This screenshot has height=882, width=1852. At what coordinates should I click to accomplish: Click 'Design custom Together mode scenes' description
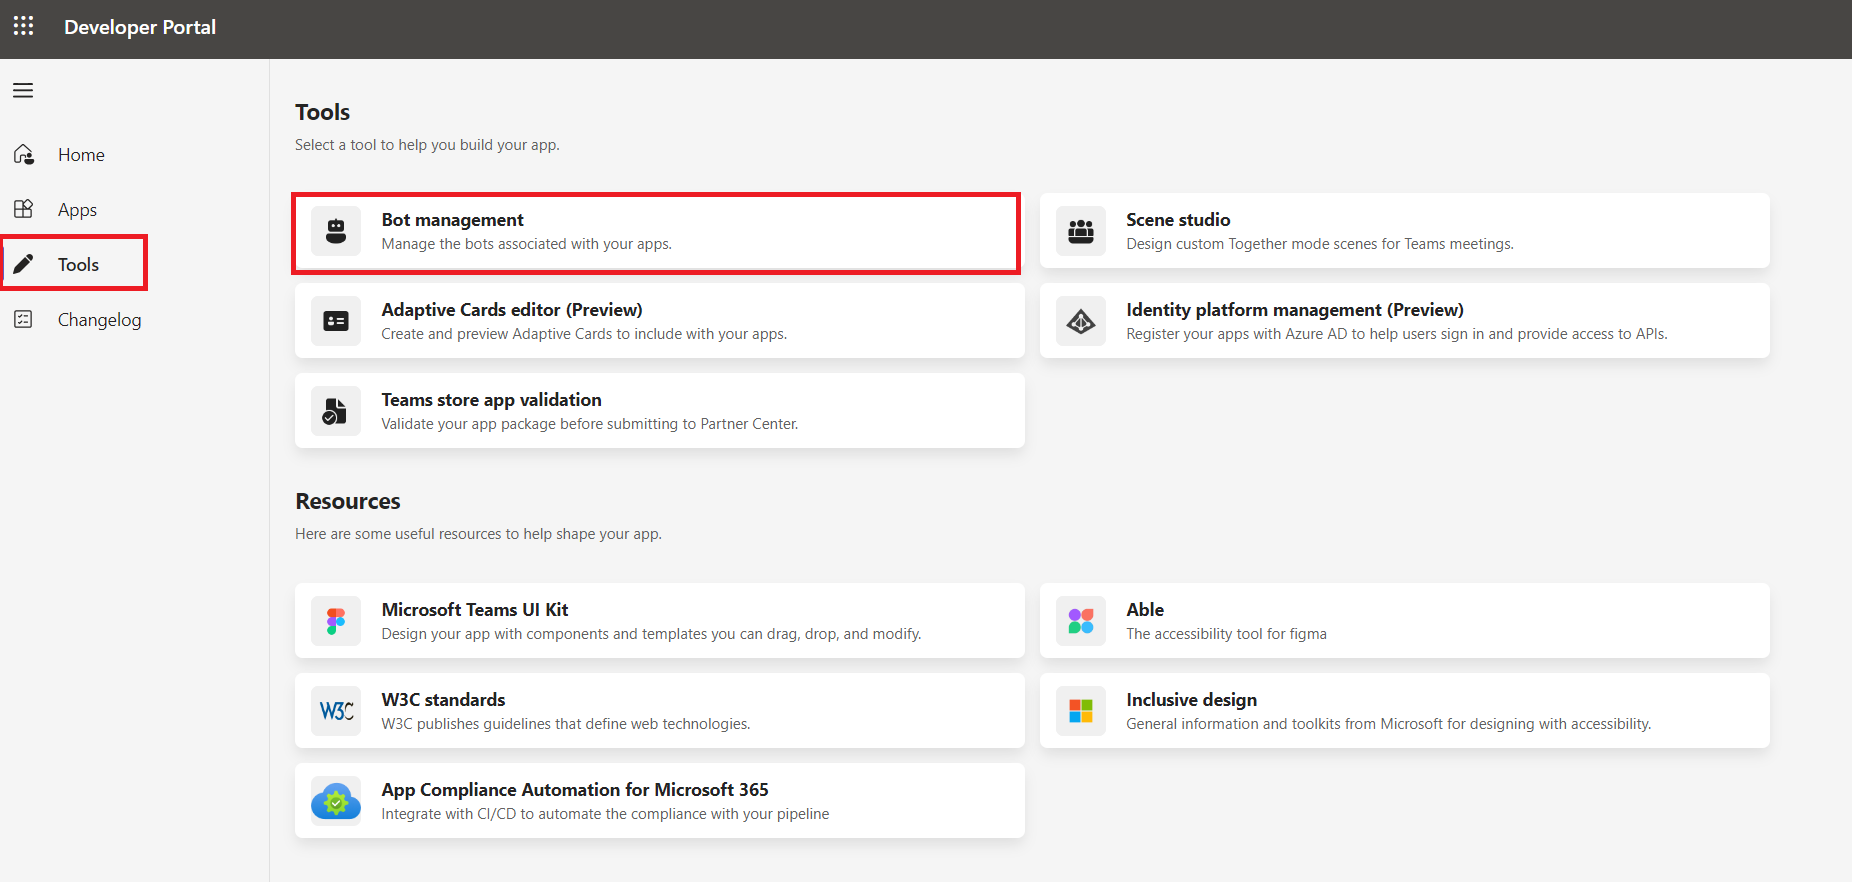(1320, 244)
